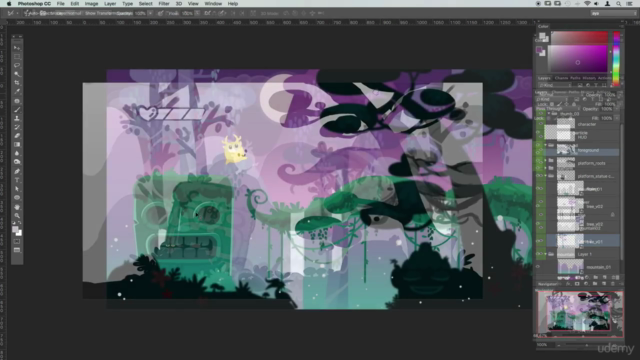Change screen mode from toolbar bottom
Screen dimensions: 640x360
click(x=17, y=250)
